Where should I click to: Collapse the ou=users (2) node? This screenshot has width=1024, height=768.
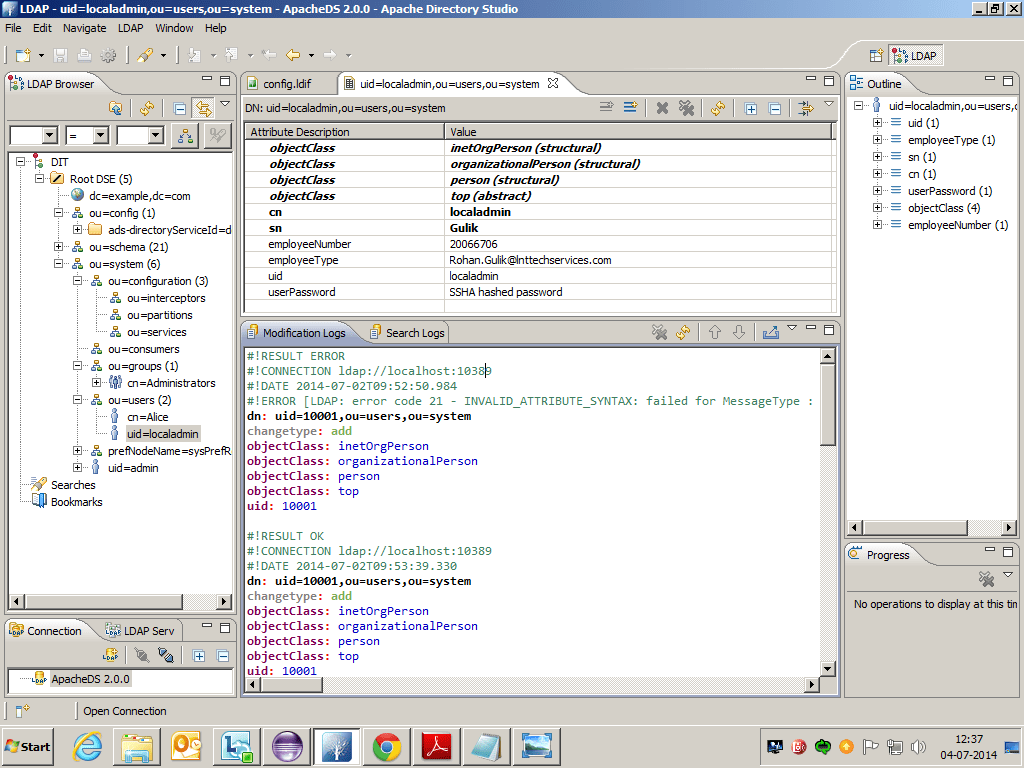[x=78, y=400]
